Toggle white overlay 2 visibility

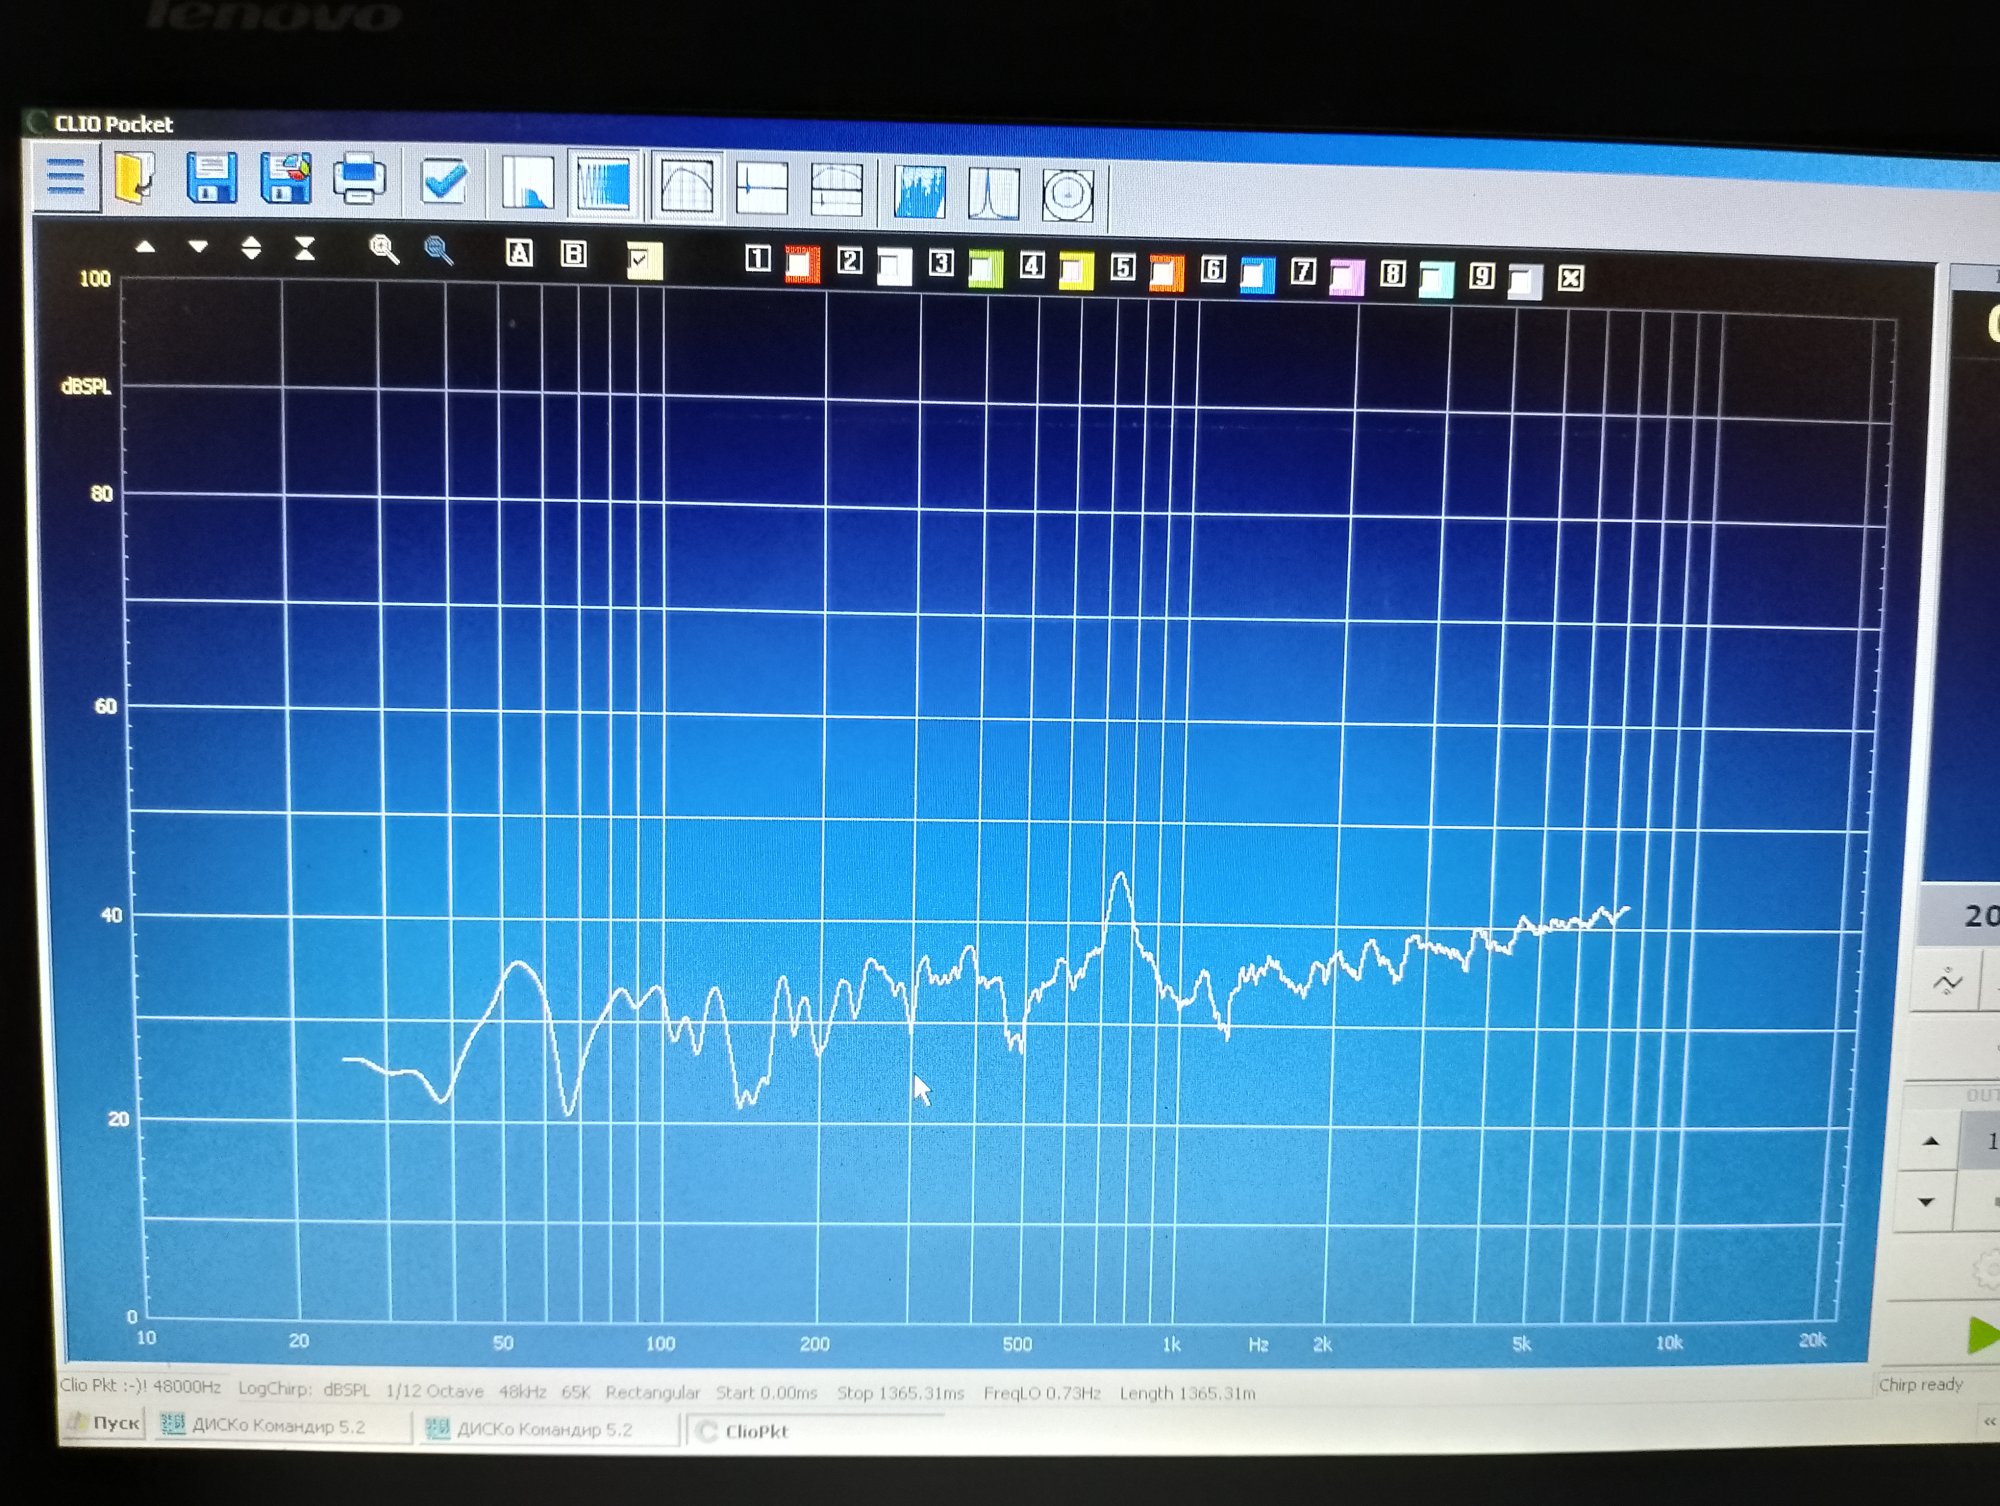pos(894,267)
